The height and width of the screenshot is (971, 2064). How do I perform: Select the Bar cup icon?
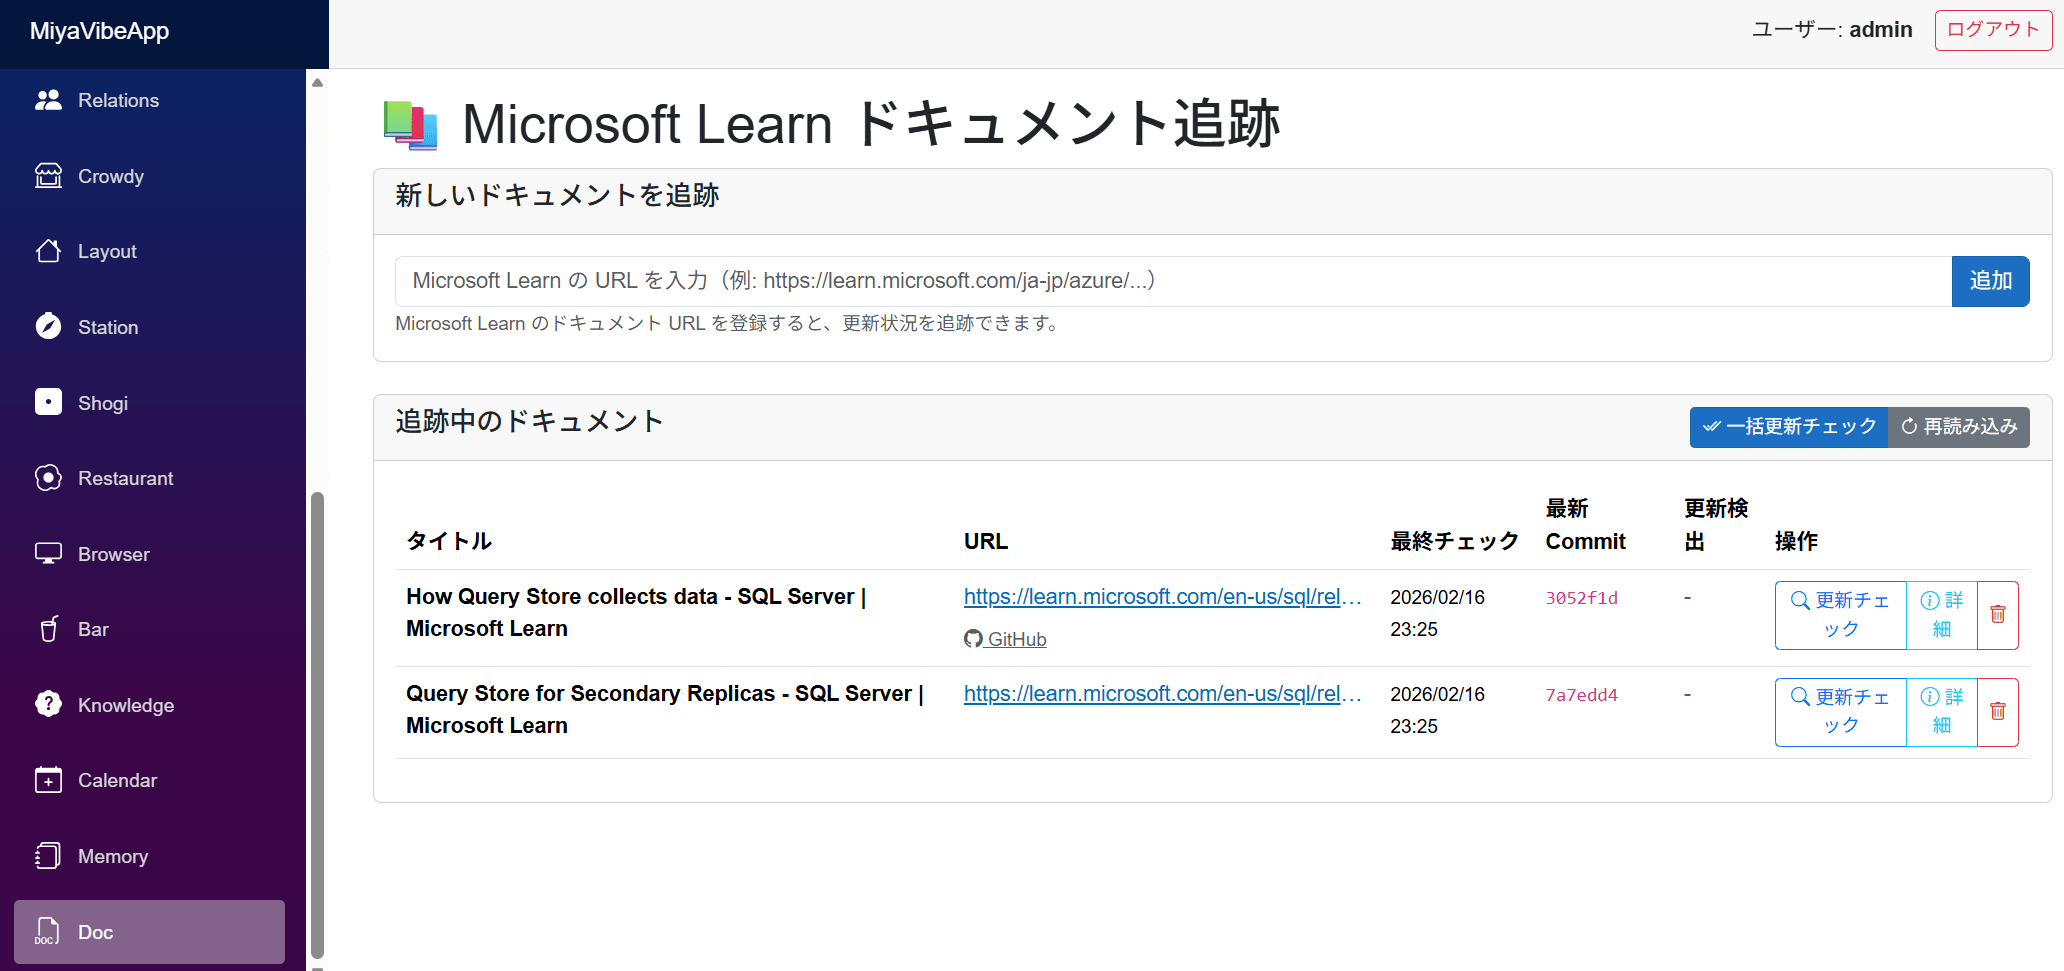(x=48, y=629)
